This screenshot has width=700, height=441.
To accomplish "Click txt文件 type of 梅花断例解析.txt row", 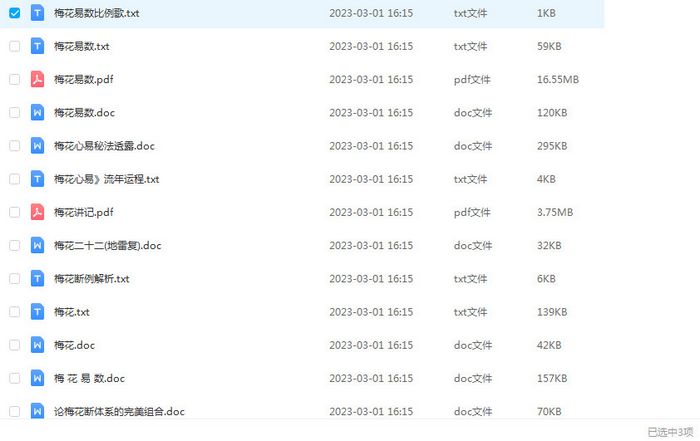I will [470, 279].
